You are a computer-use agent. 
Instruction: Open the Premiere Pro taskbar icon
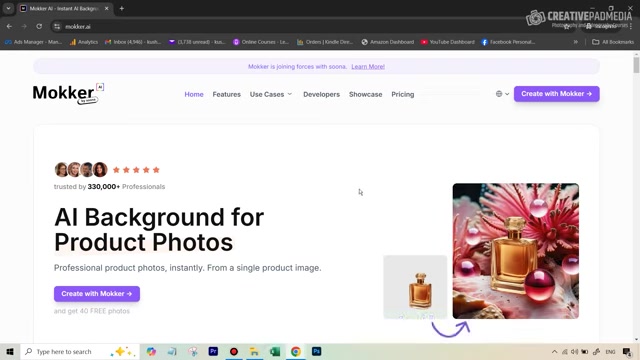point(213,351)
